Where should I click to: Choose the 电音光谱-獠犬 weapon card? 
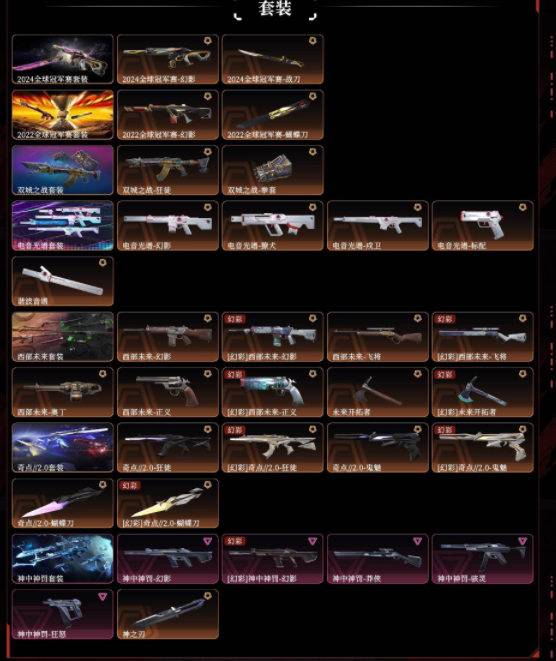pos(273,226)
